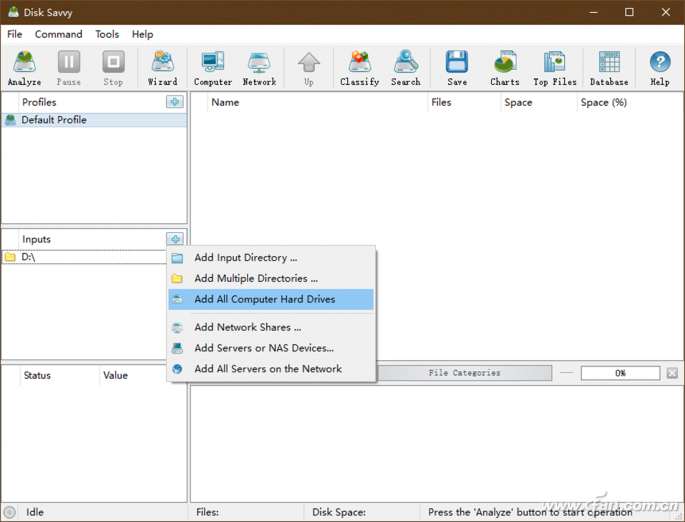
Task: Click the Stop toolbar icon
Action: [x=113, y=68]
